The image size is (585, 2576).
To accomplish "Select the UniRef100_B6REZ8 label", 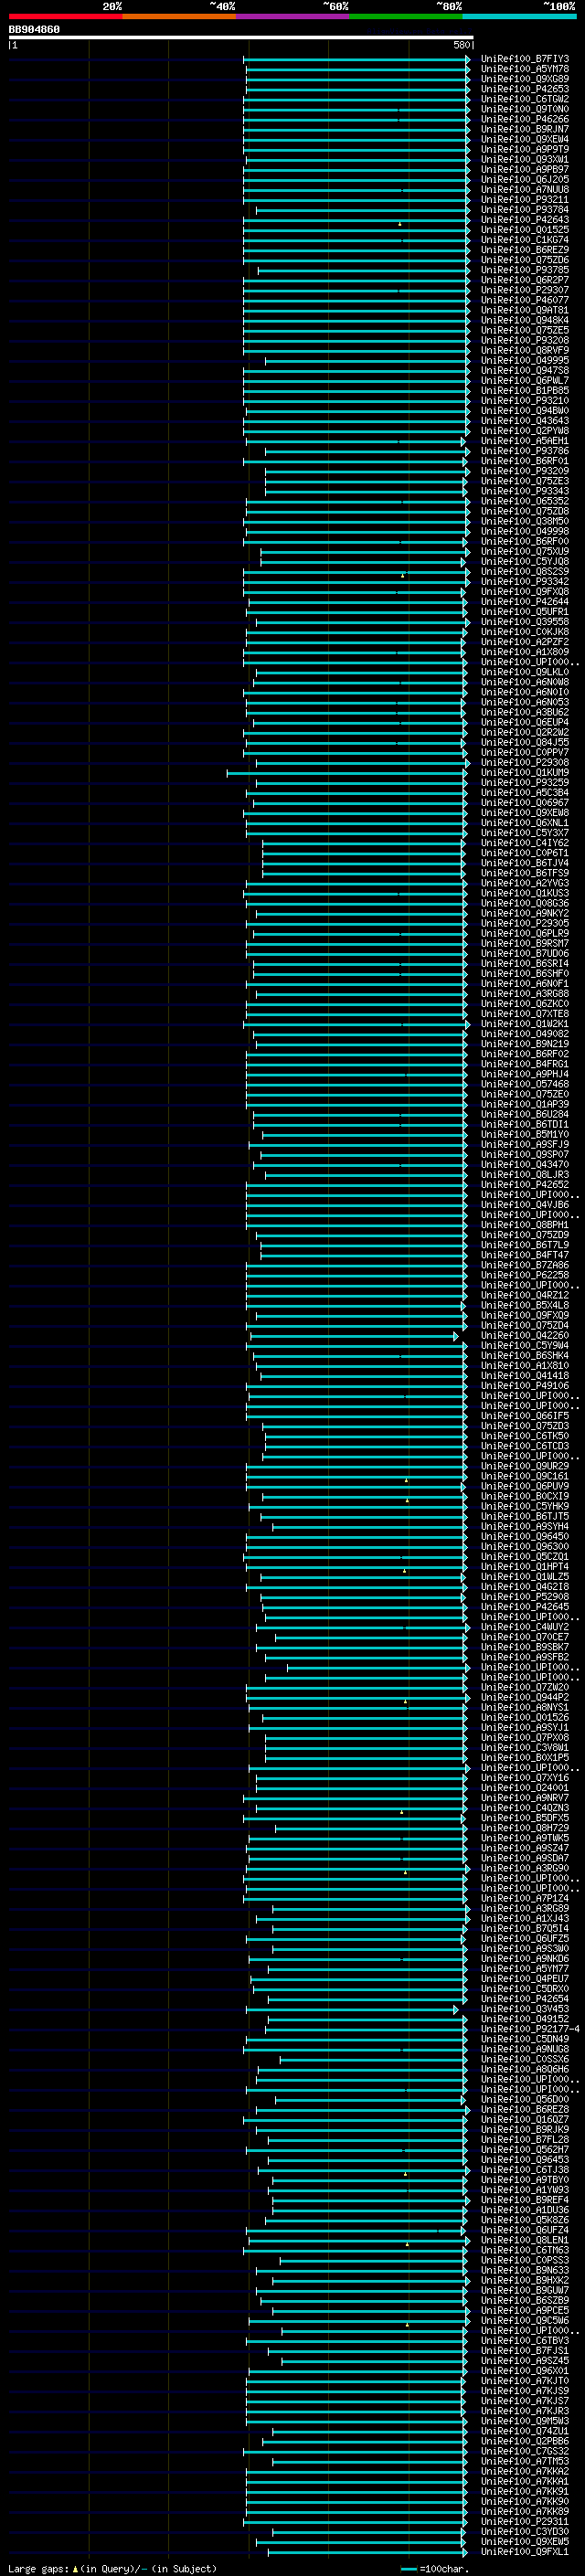I will 524,2110.
